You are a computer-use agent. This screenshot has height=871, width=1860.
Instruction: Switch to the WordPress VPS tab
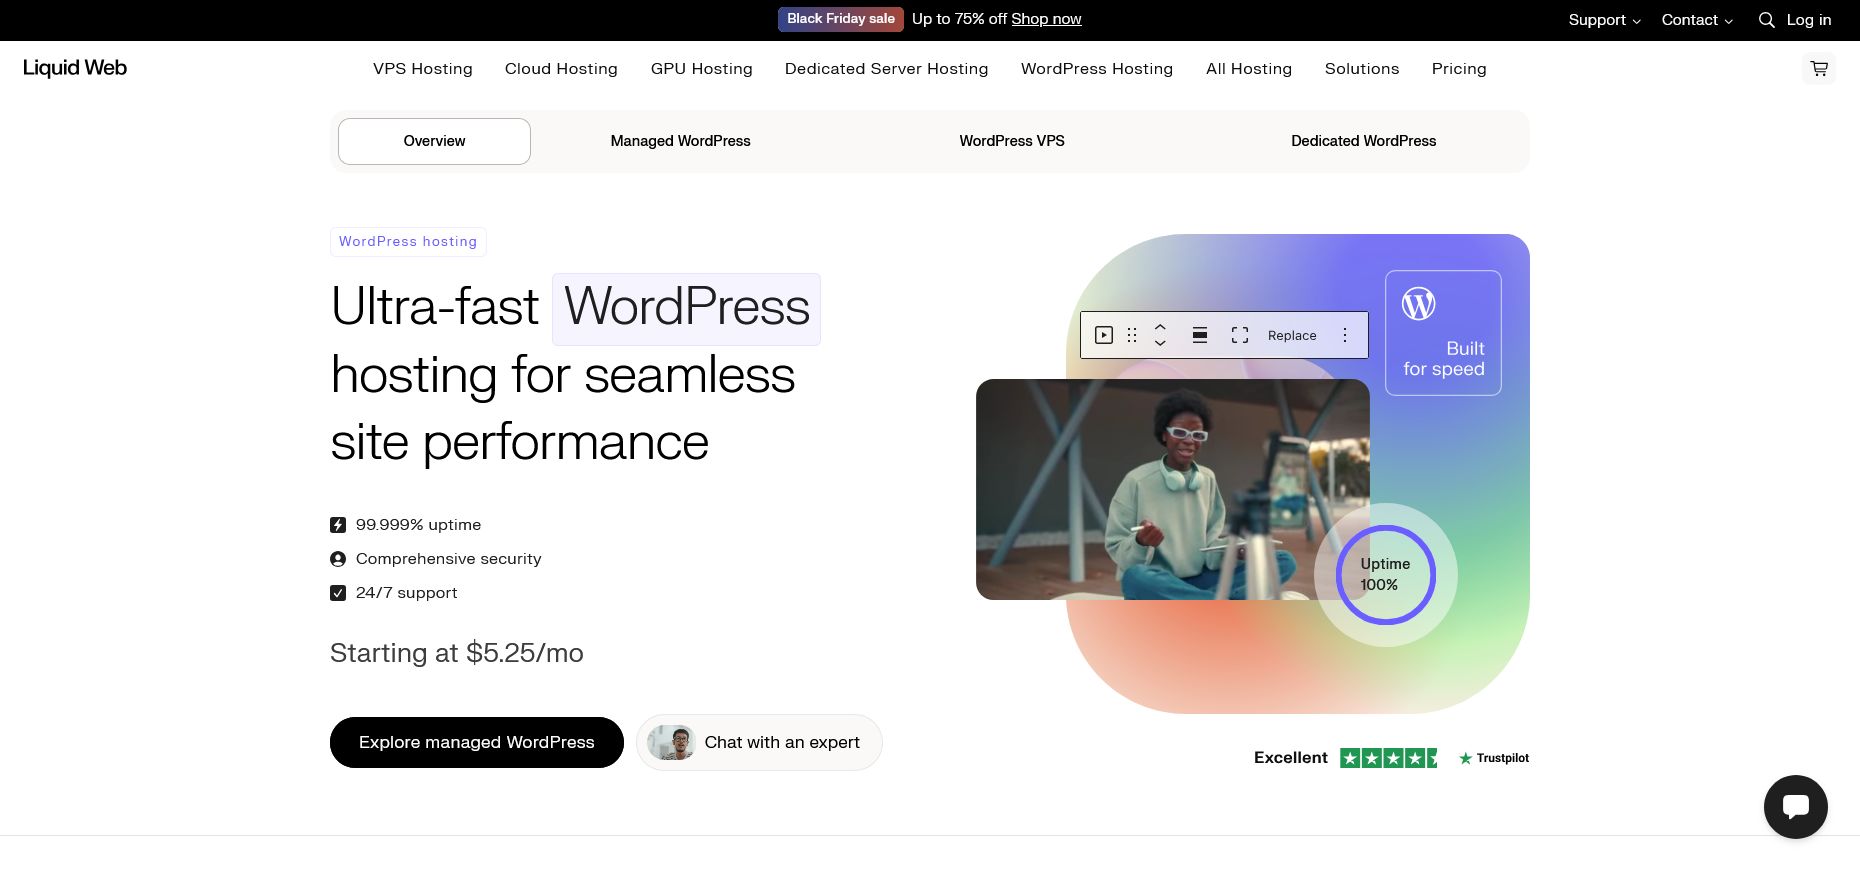1012,141
